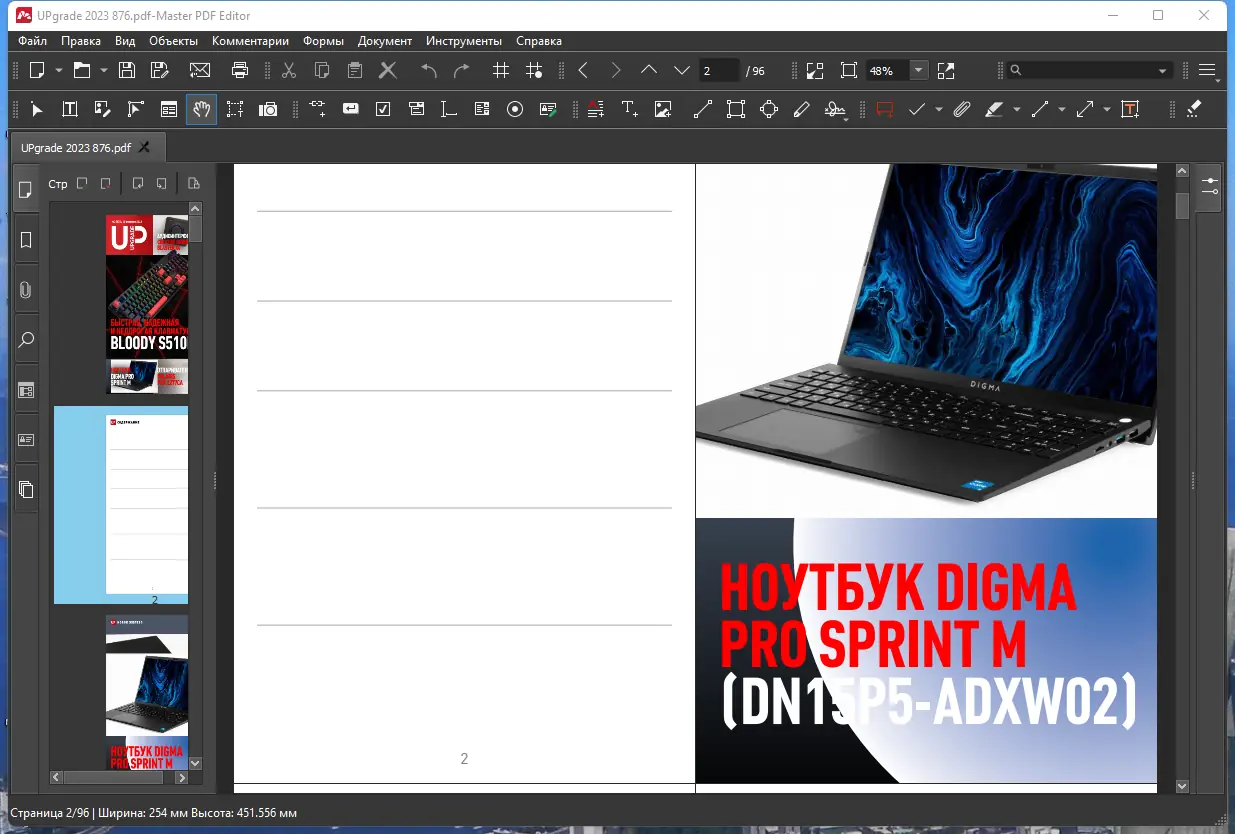The image size is (1235, 834).
Task: Undo the last action
Action: click(x=429, y=70)
